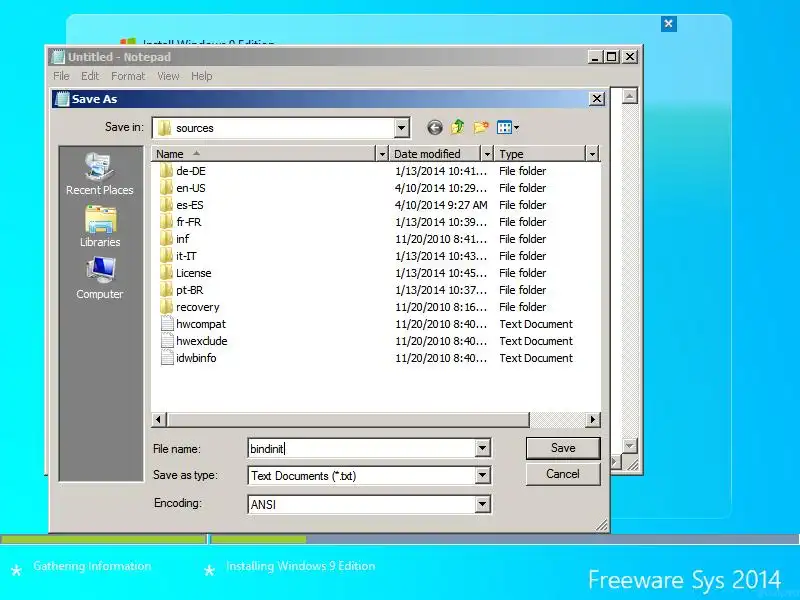The width and height of the screenshot is (800, 600).
Task: Sort files by Date modified header
Action: [x=435, y=154]
